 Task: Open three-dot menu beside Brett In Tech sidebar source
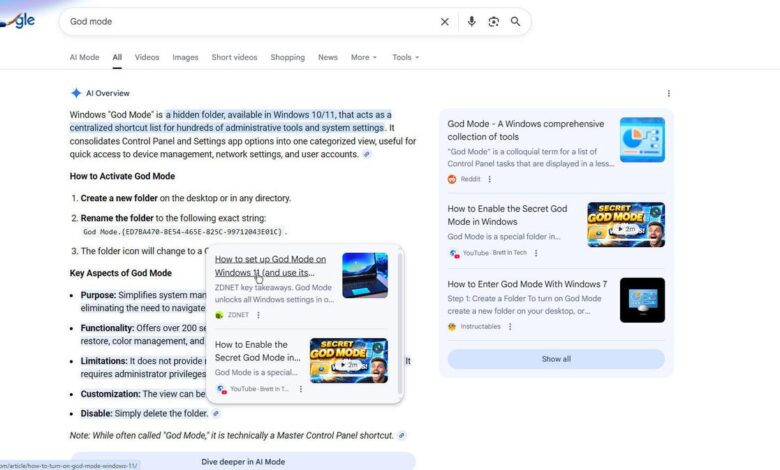pyautogui.click(x=536, y=253)
